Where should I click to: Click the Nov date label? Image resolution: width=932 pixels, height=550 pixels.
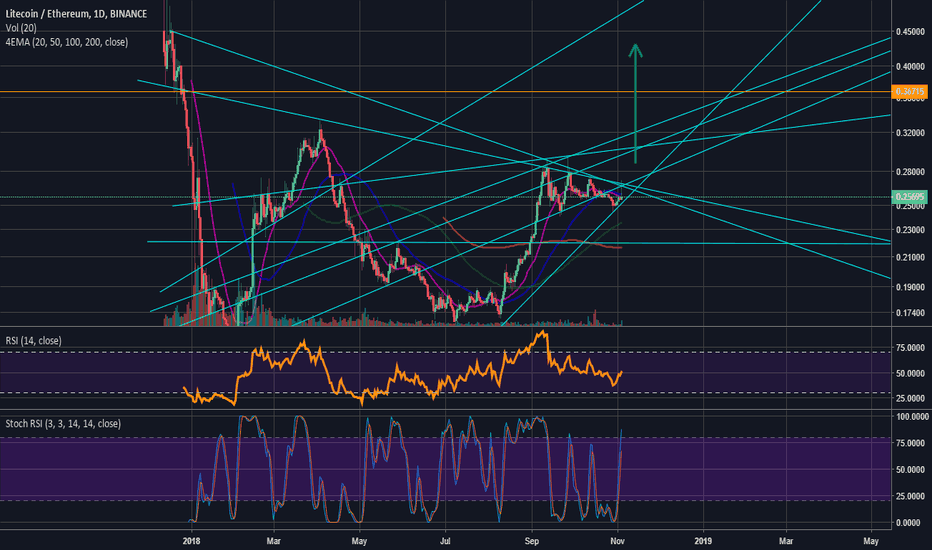pyautogui.click(x=618, y=541)
